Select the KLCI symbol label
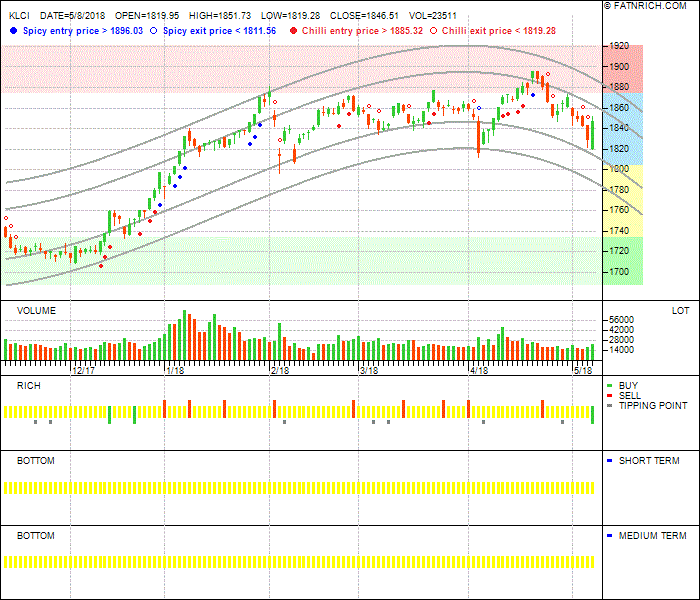Viewport: 700px width, 600px height. click(19, 17)
